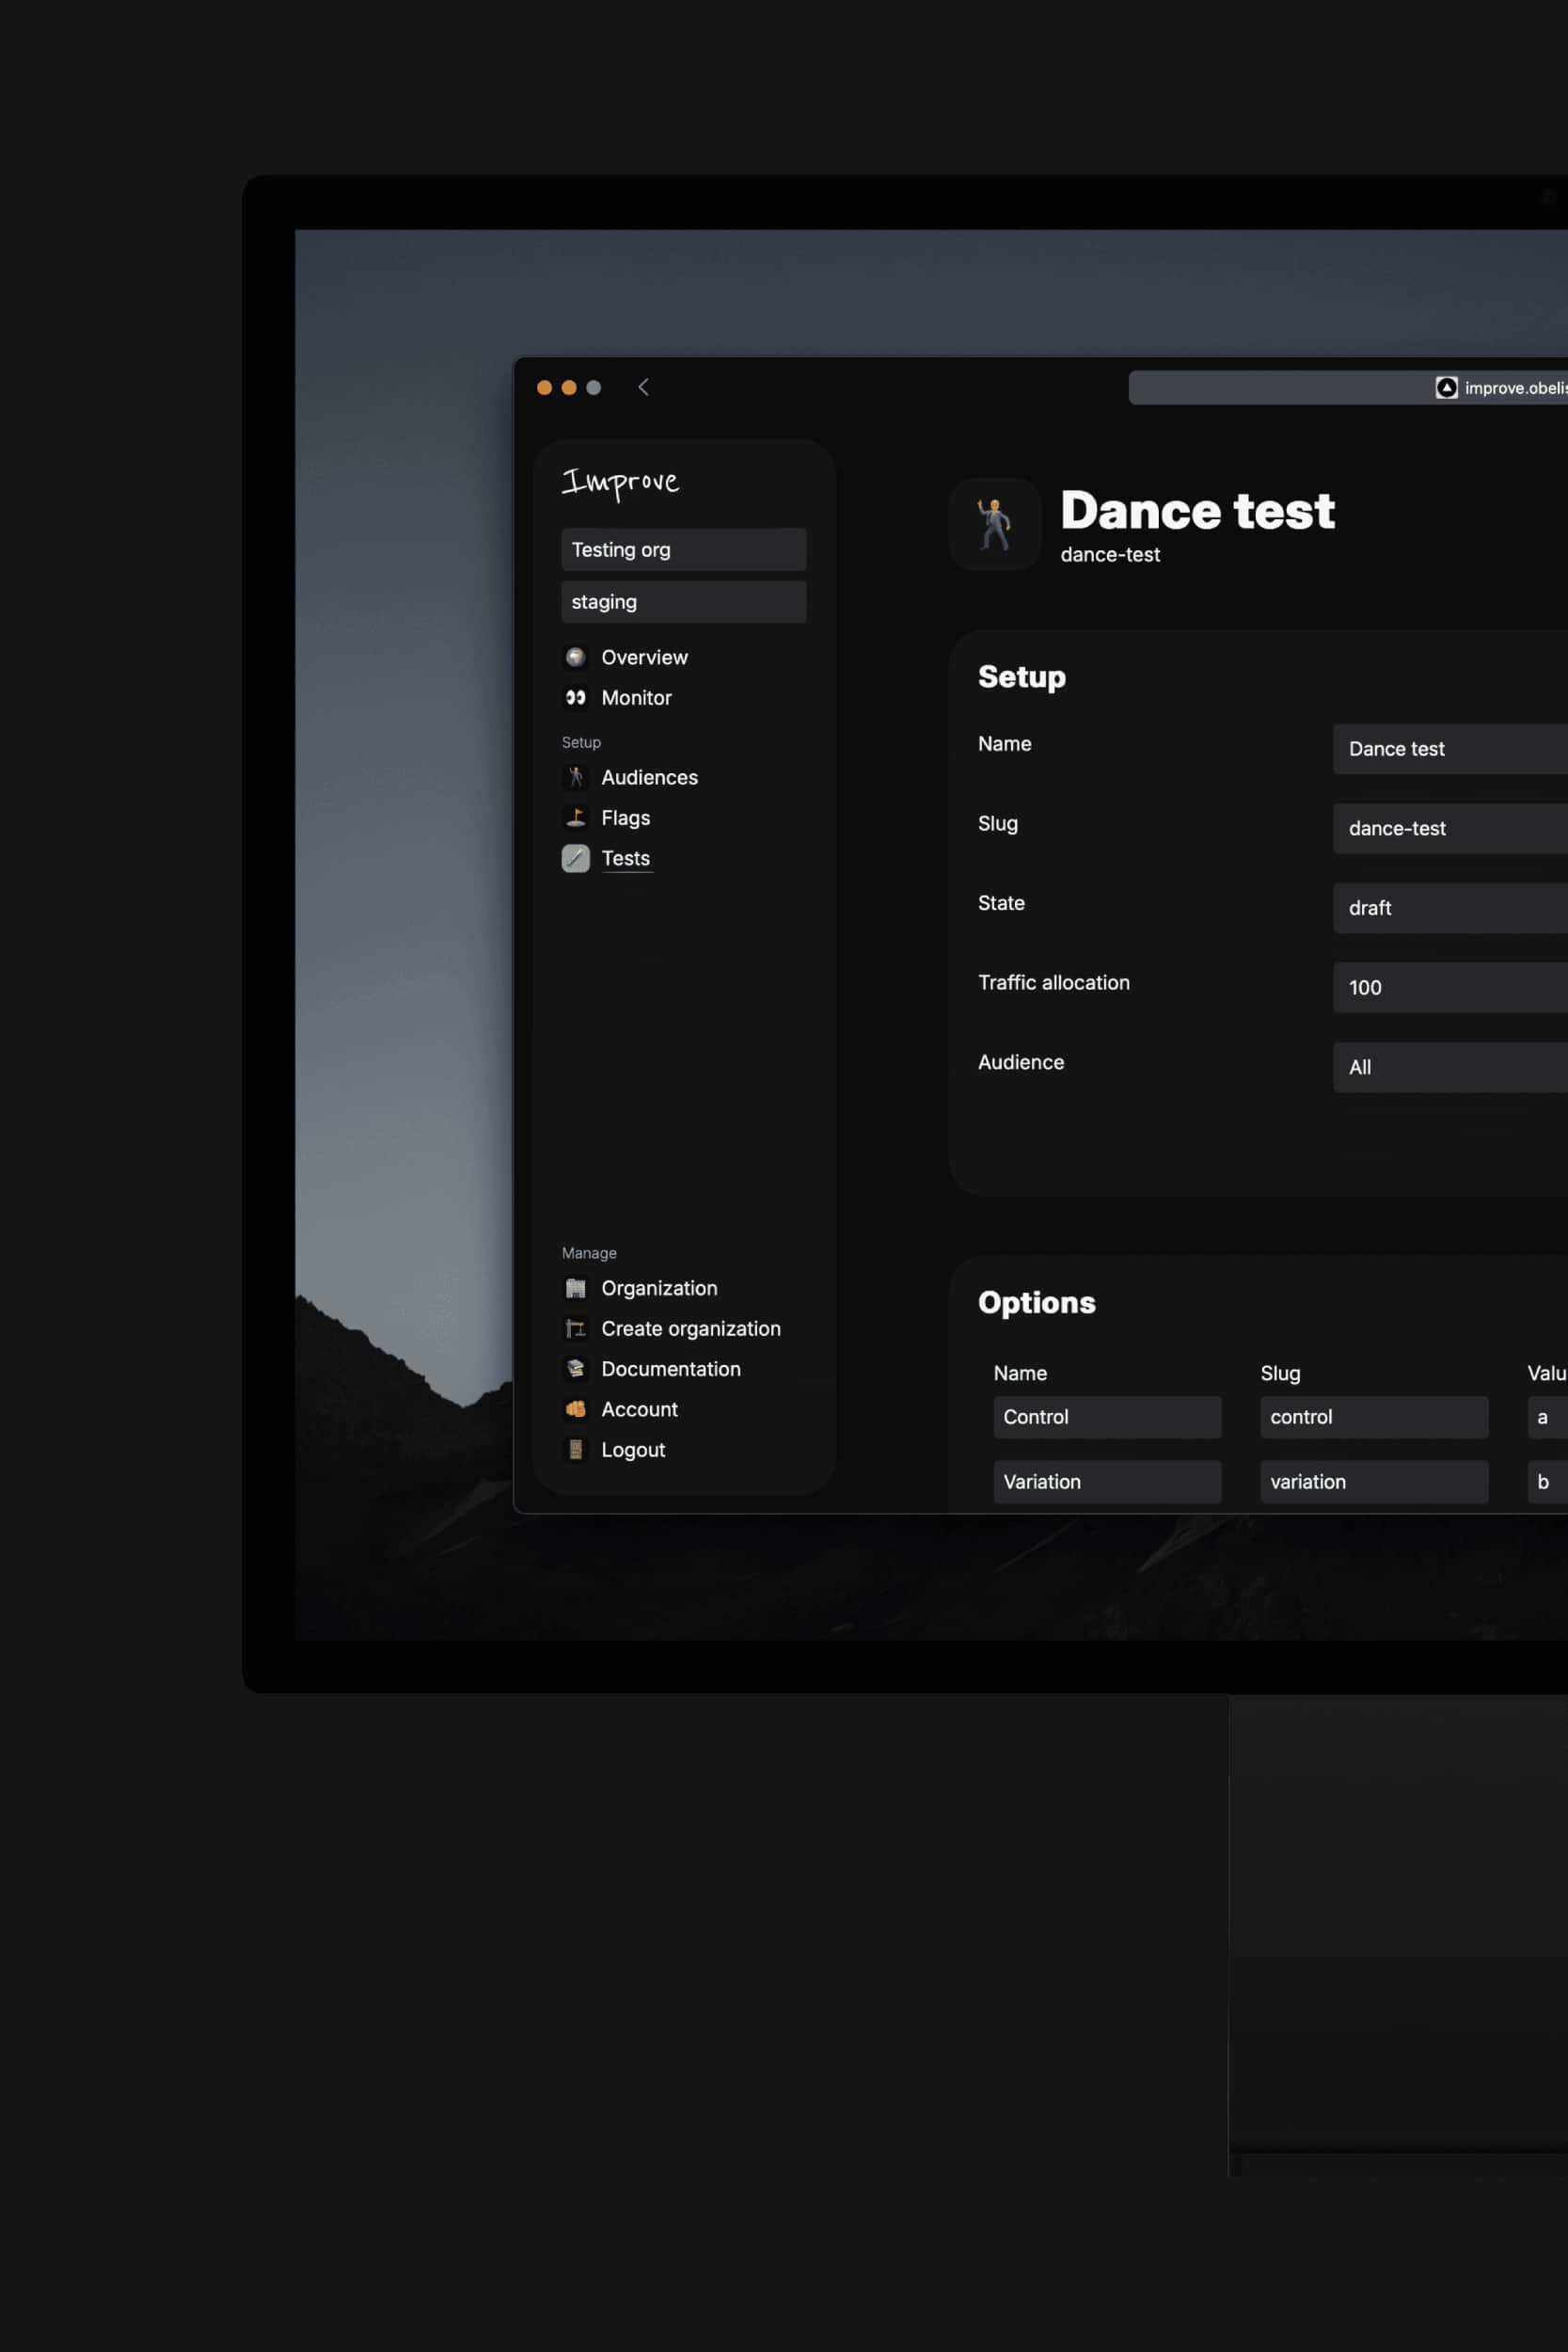The width and height of the screenshot is (1568, 2352).
Task: Click the Tests icon in sidebar
Action: tap(575, 858)
